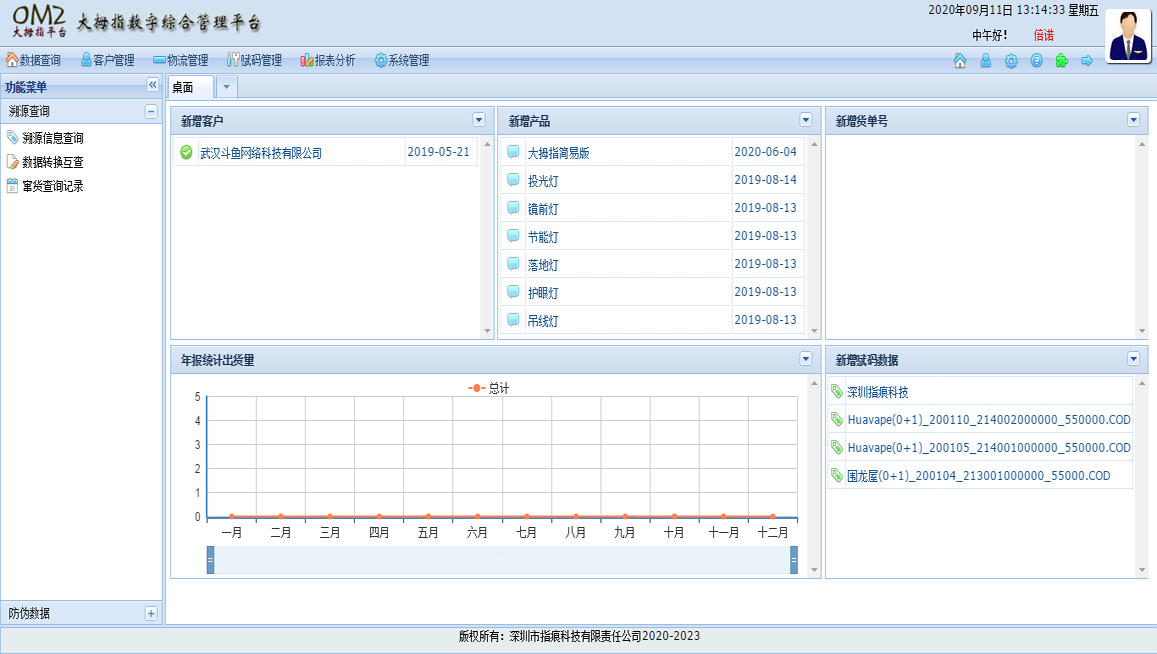
Task: Collapse the 功能菜单 sidebar panel
Action: 152,86
